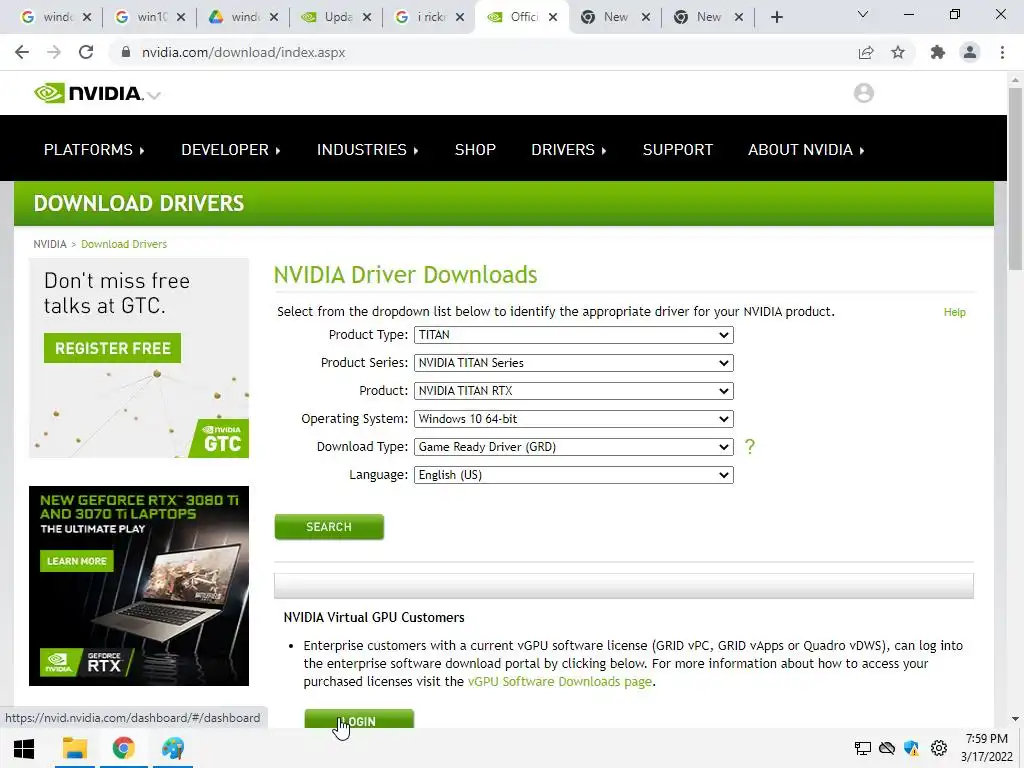Image resolution: width=1024 pixels, height=768 pixels.
Task: Click LEARN MORE on RTX laptops ad
Action: point(76,561)
